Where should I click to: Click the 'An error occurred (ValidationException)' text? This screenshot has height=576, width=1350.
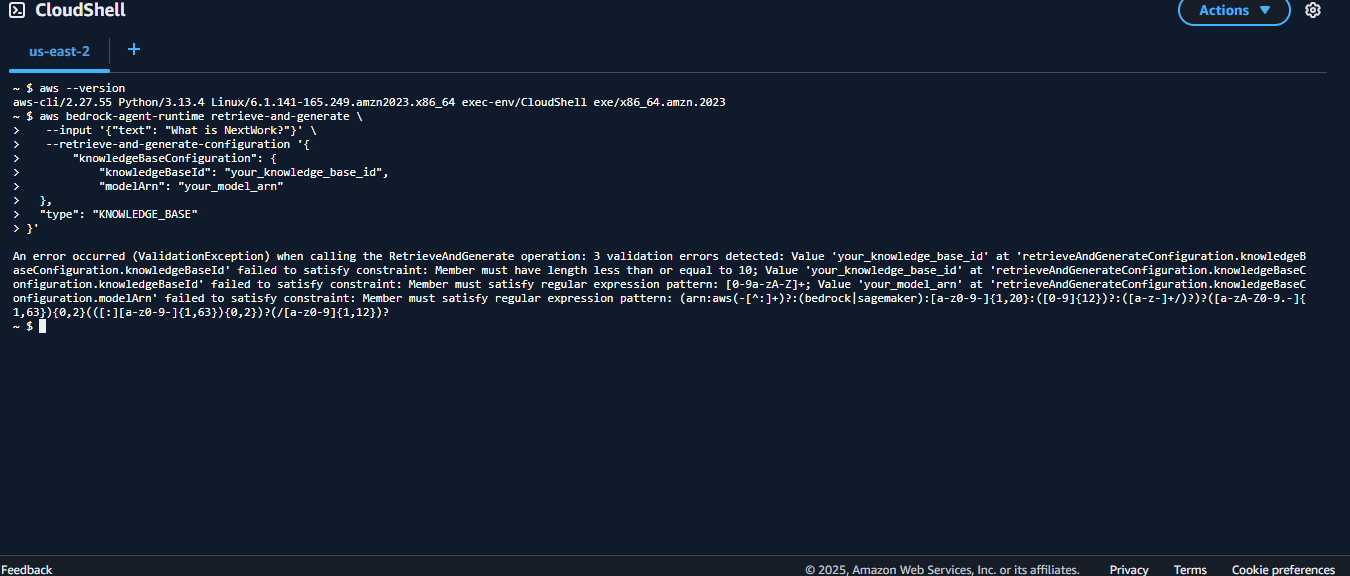click(x=141, y=256)
